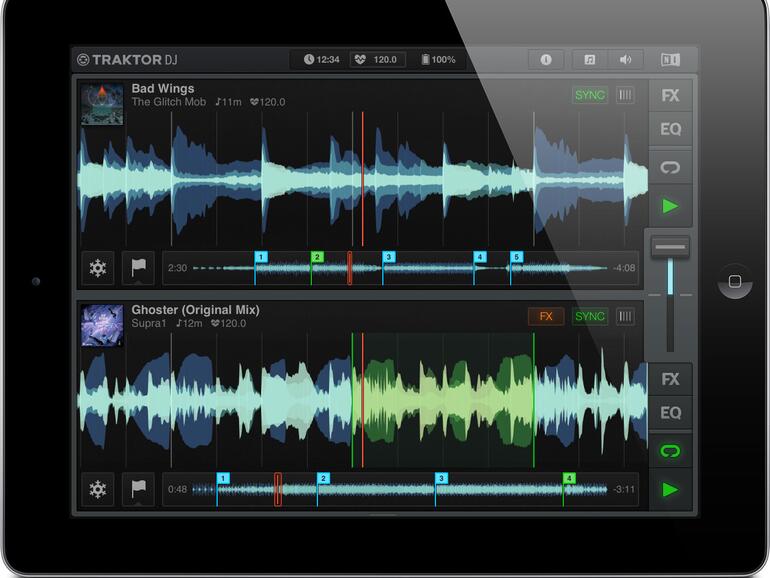This screenshot has height=578, width=770.
Task: Open cue point flag on top deck
Action: coord(138,268)
